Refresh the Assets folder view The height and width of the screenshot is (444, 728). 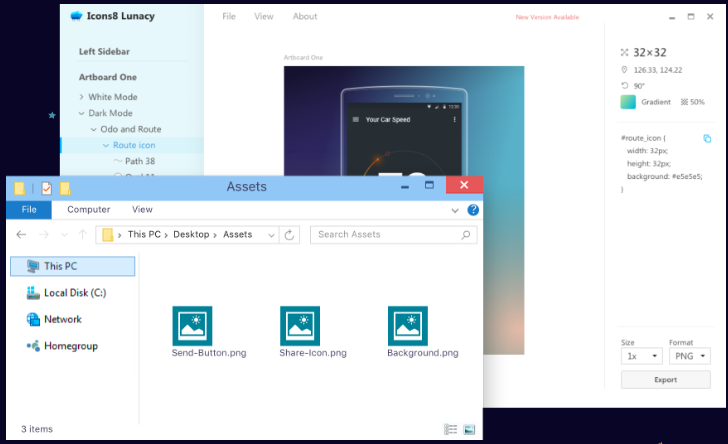pyautogui.click(x=289, y=235)
